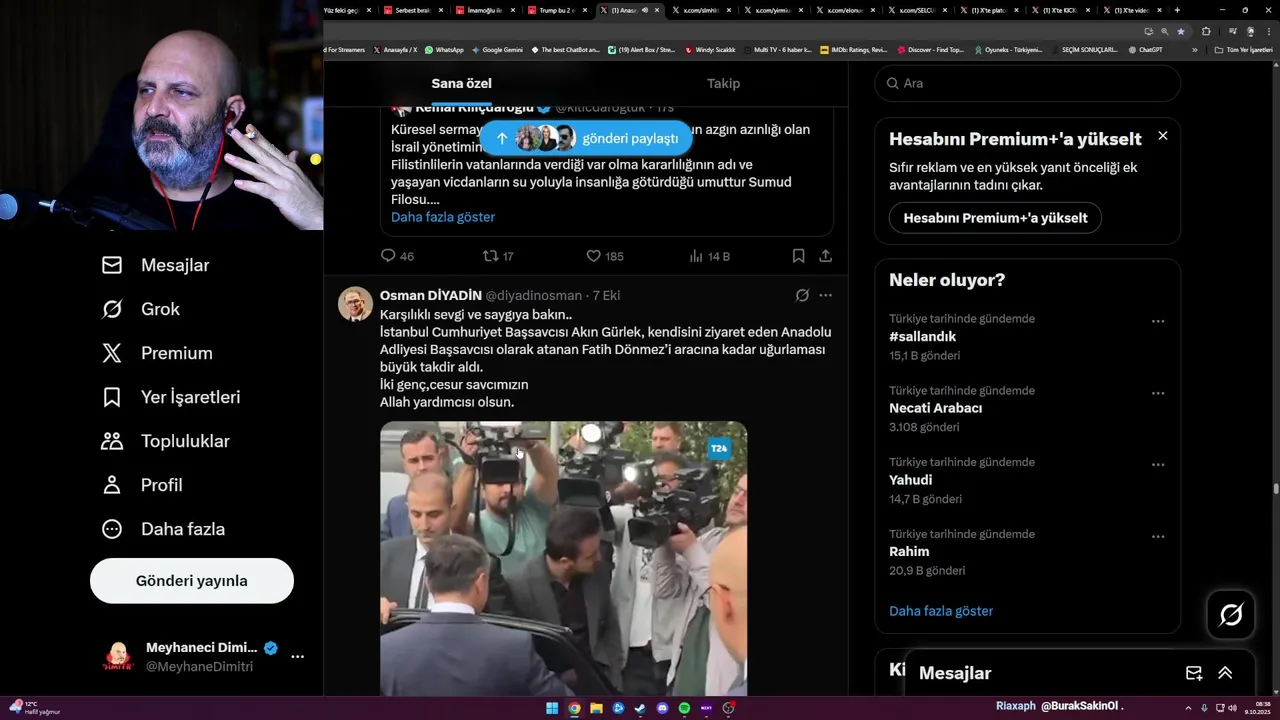Expand Daha fazla sidebar menu
The width and height of the screenshot is (1280, 720).
(x=163, y=529)
